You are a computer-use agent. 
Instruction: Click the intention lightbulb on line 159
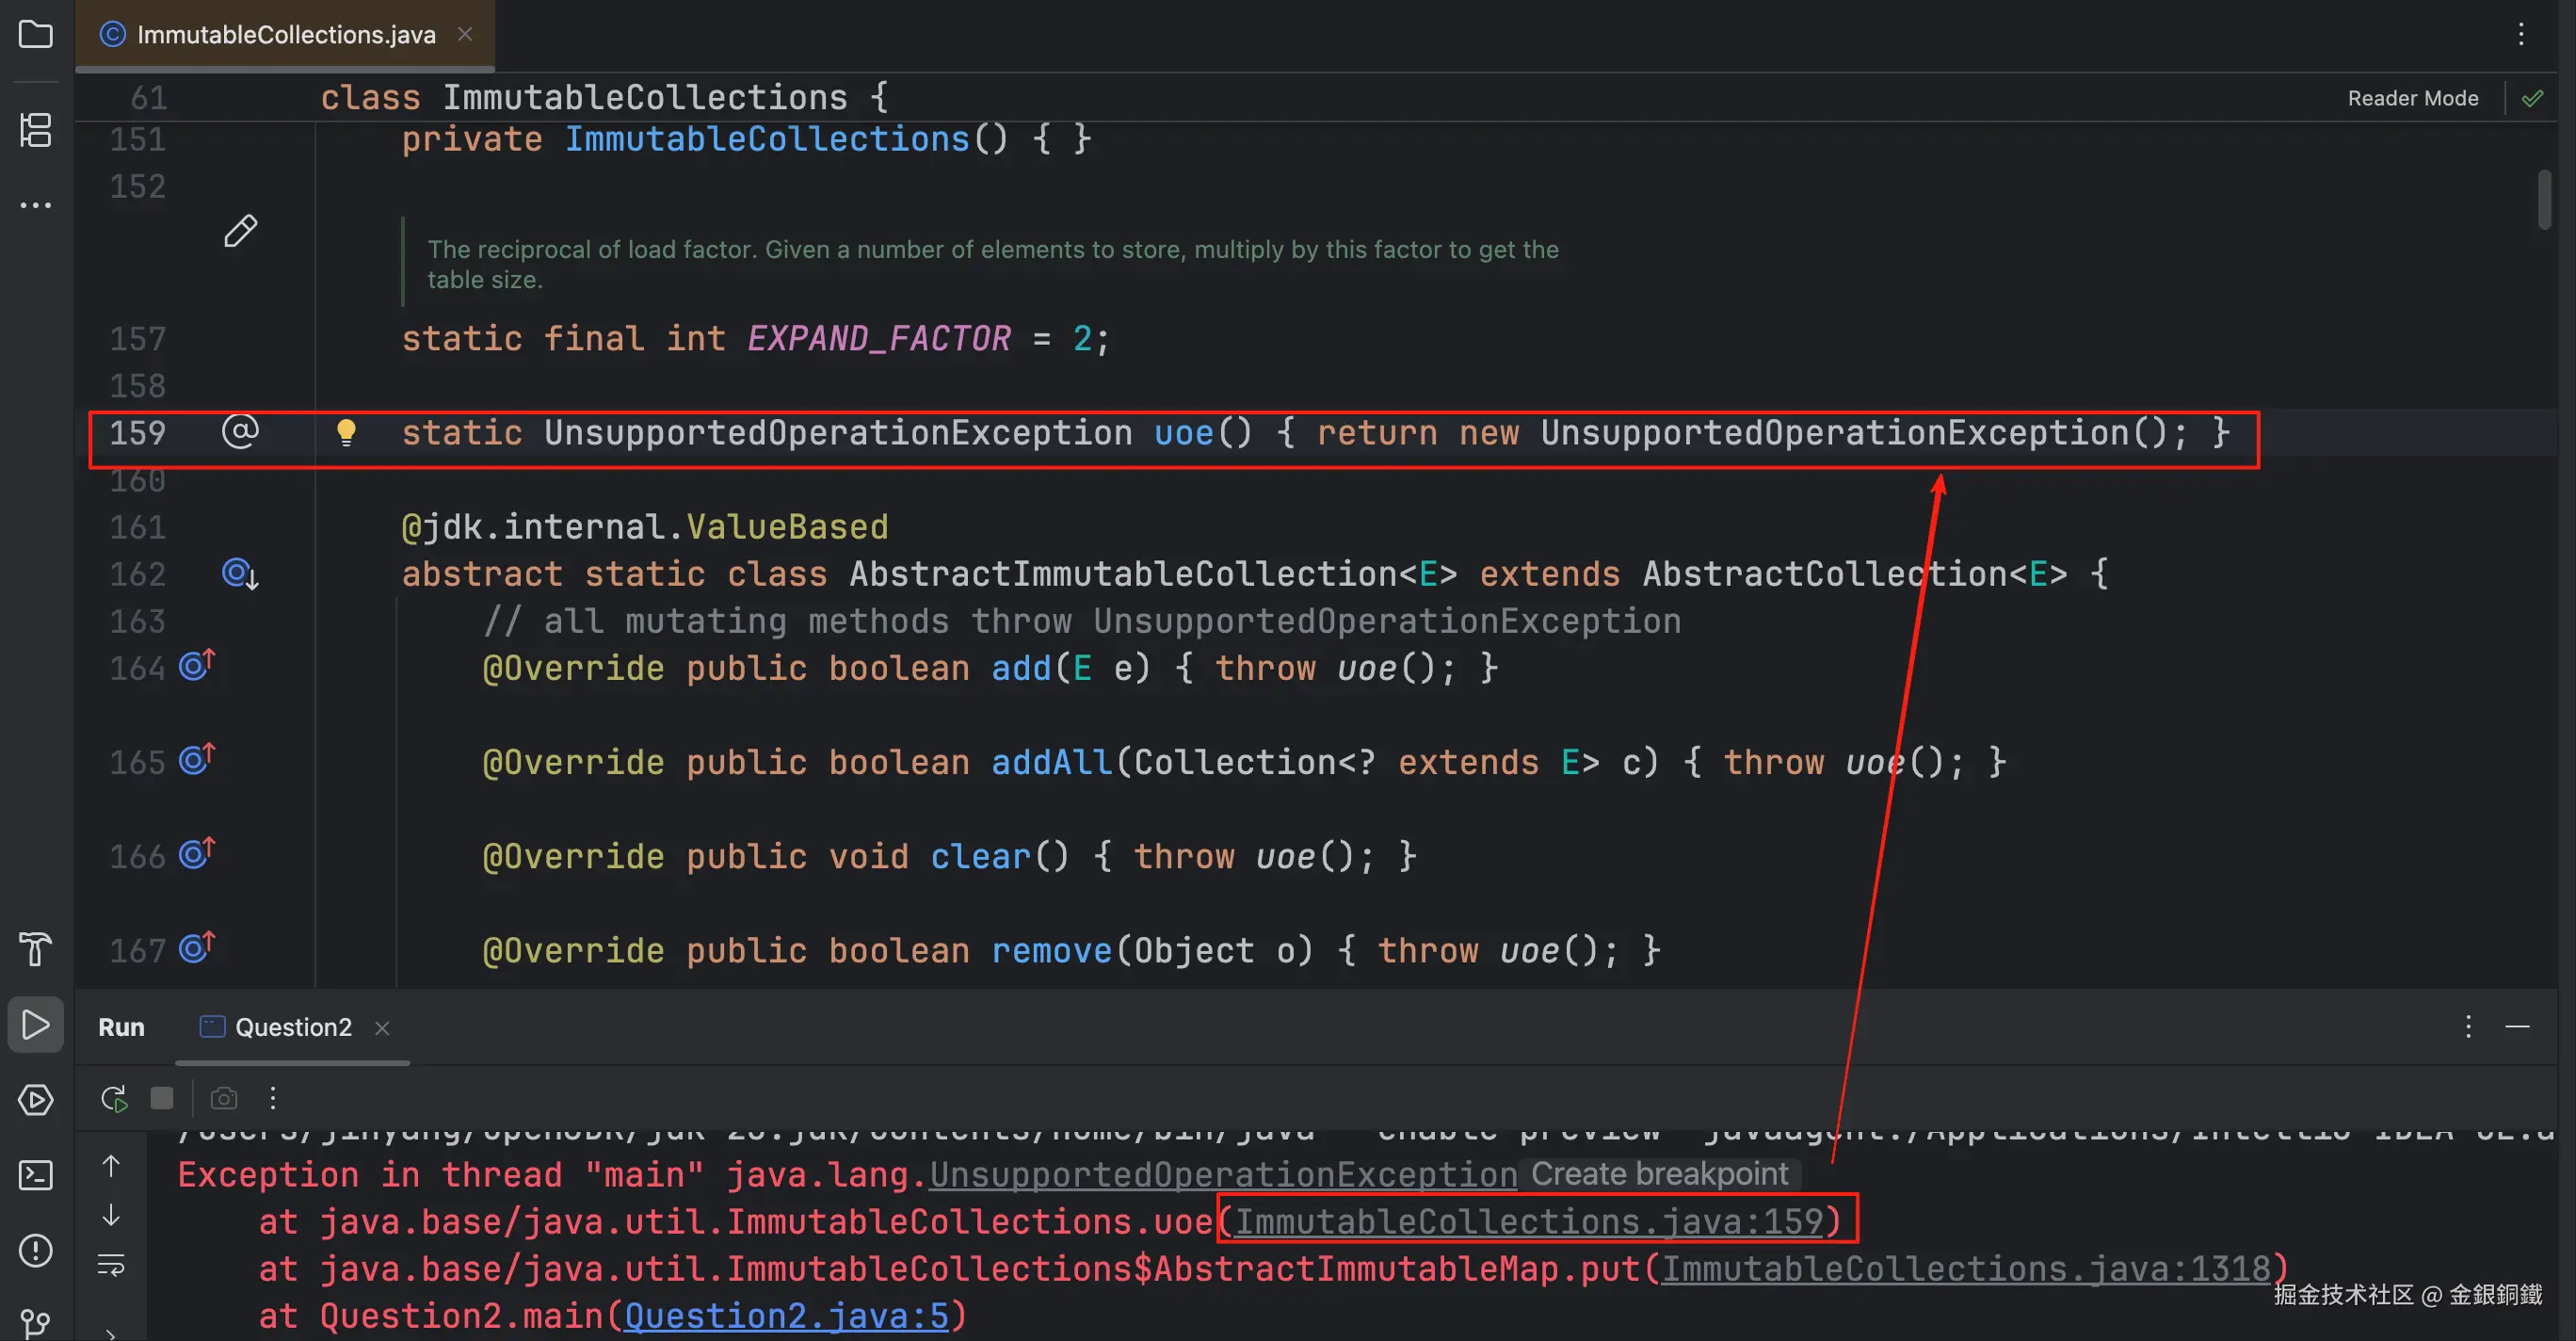[346, 432]
